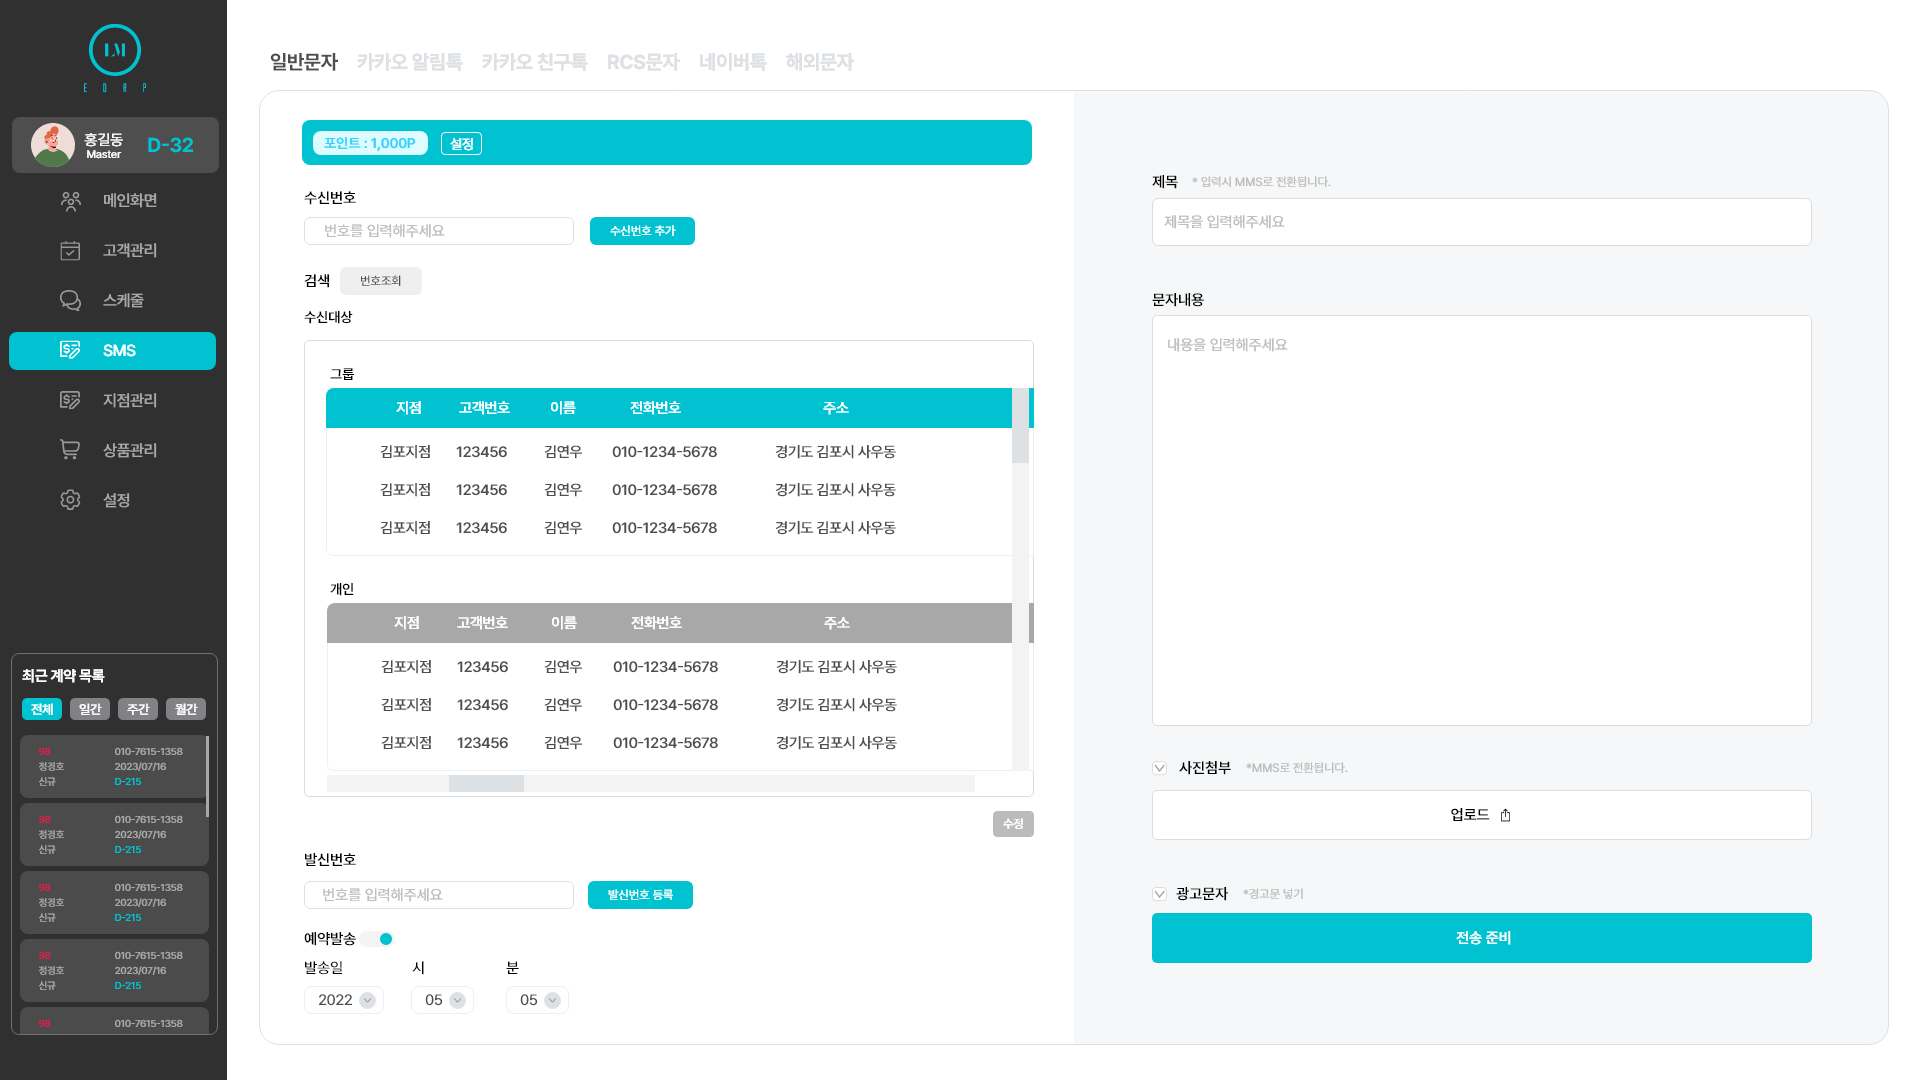Click the 문자내용 text area
Screen dimensions: 1920x1080
click(1482, 521)
